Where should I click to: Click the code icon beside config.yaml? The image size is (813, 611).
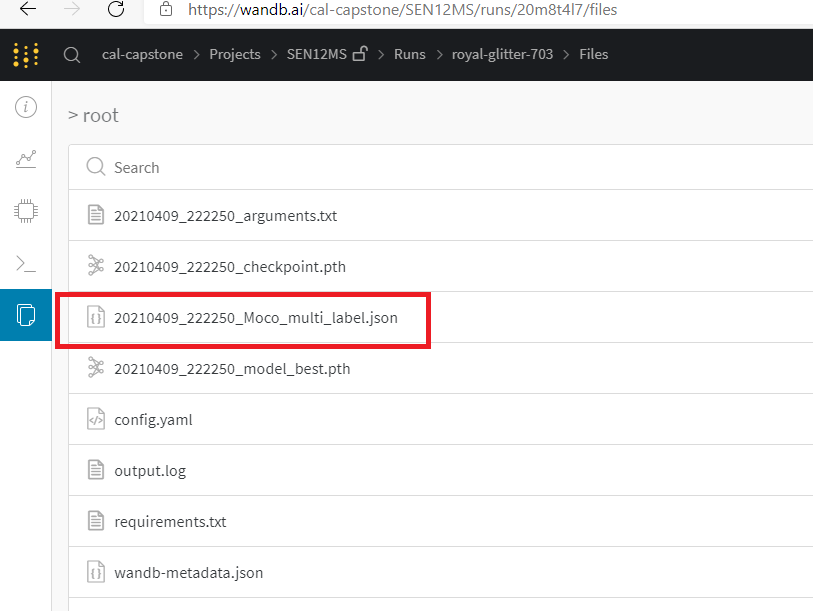coord(95,419)
